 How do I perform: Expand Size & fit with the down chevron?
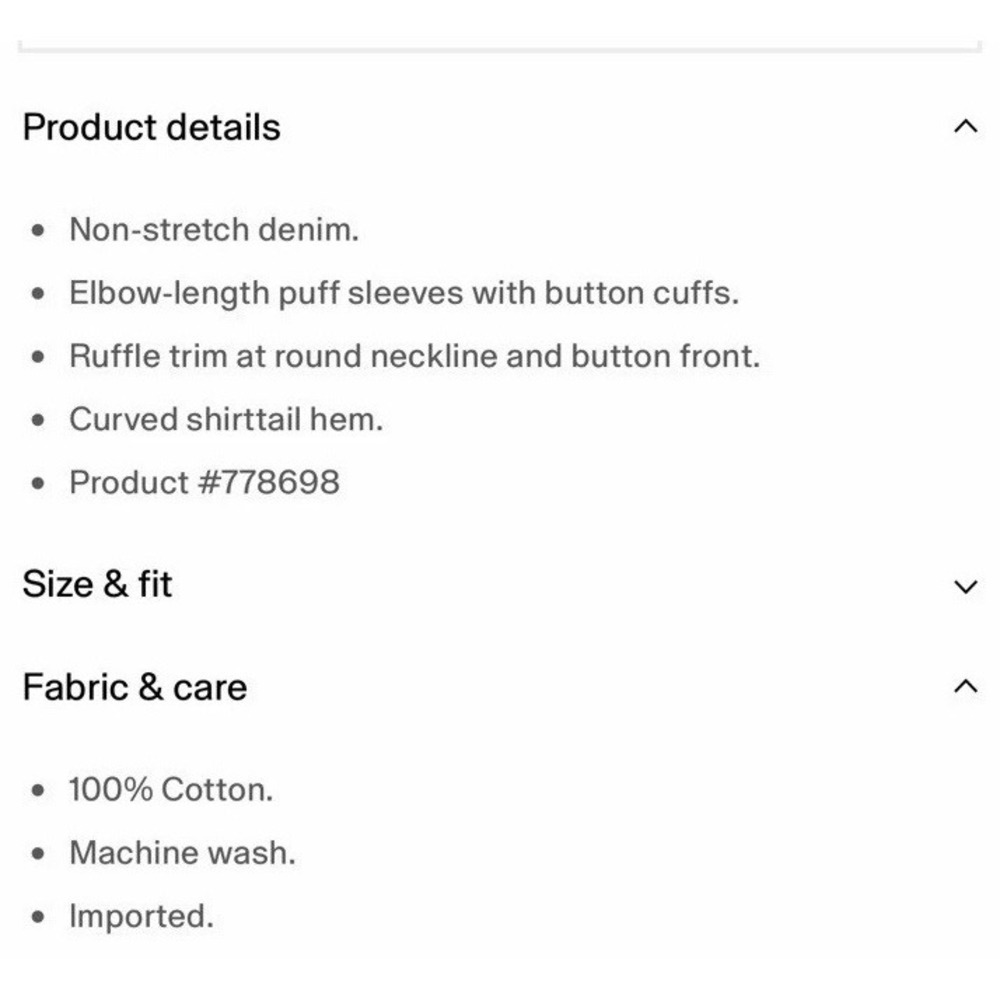966,586
